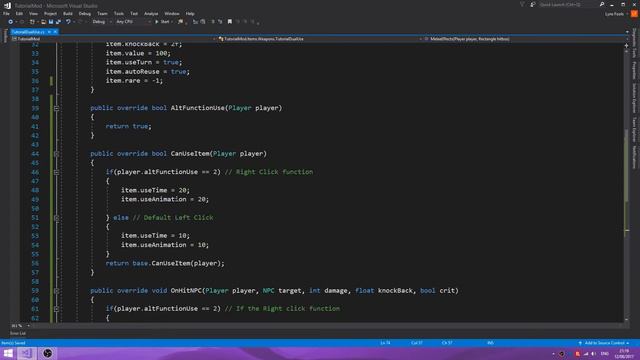Open the File menu

pyautogui.click(x=6, y=14)
